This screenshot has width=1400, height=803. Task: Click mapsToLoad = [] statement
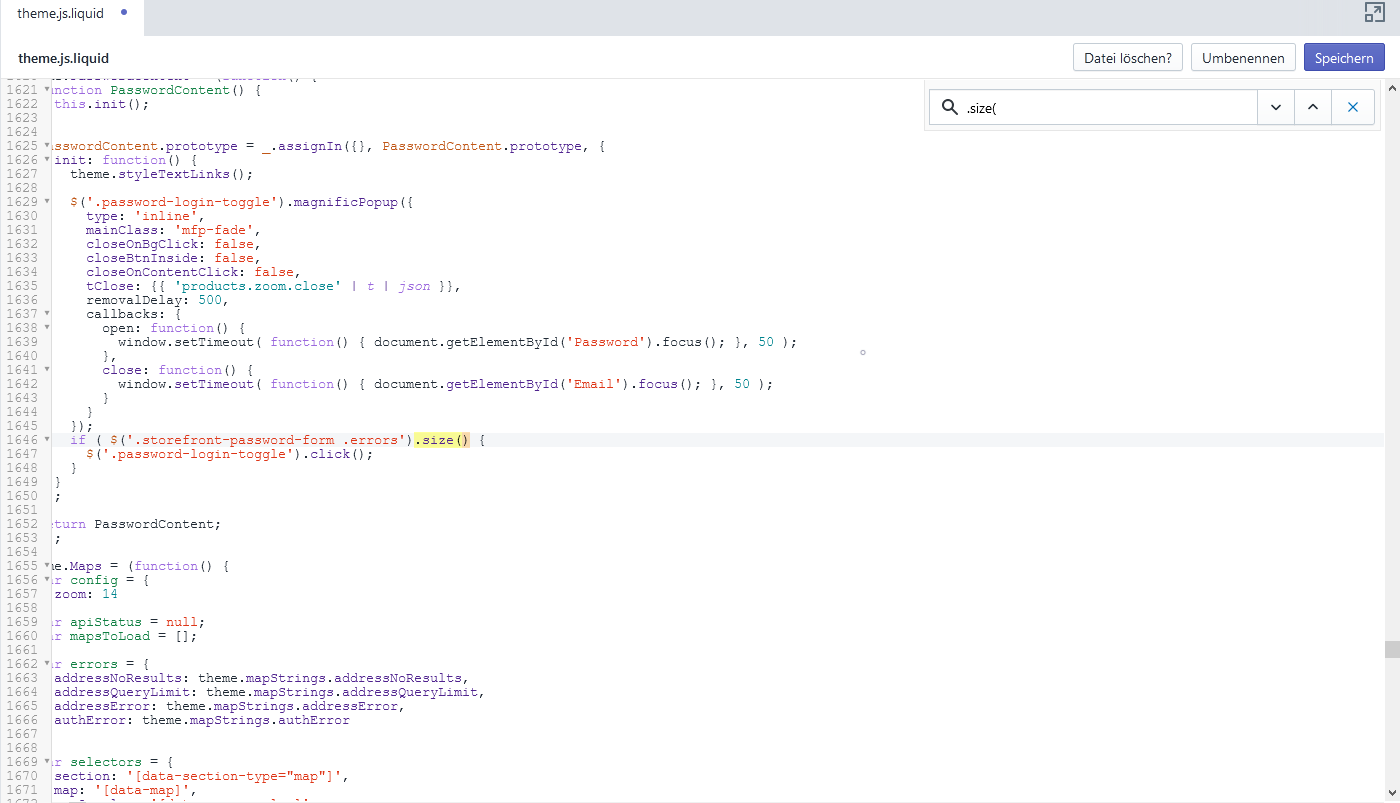pyautogui.click(x=134, y=636)
